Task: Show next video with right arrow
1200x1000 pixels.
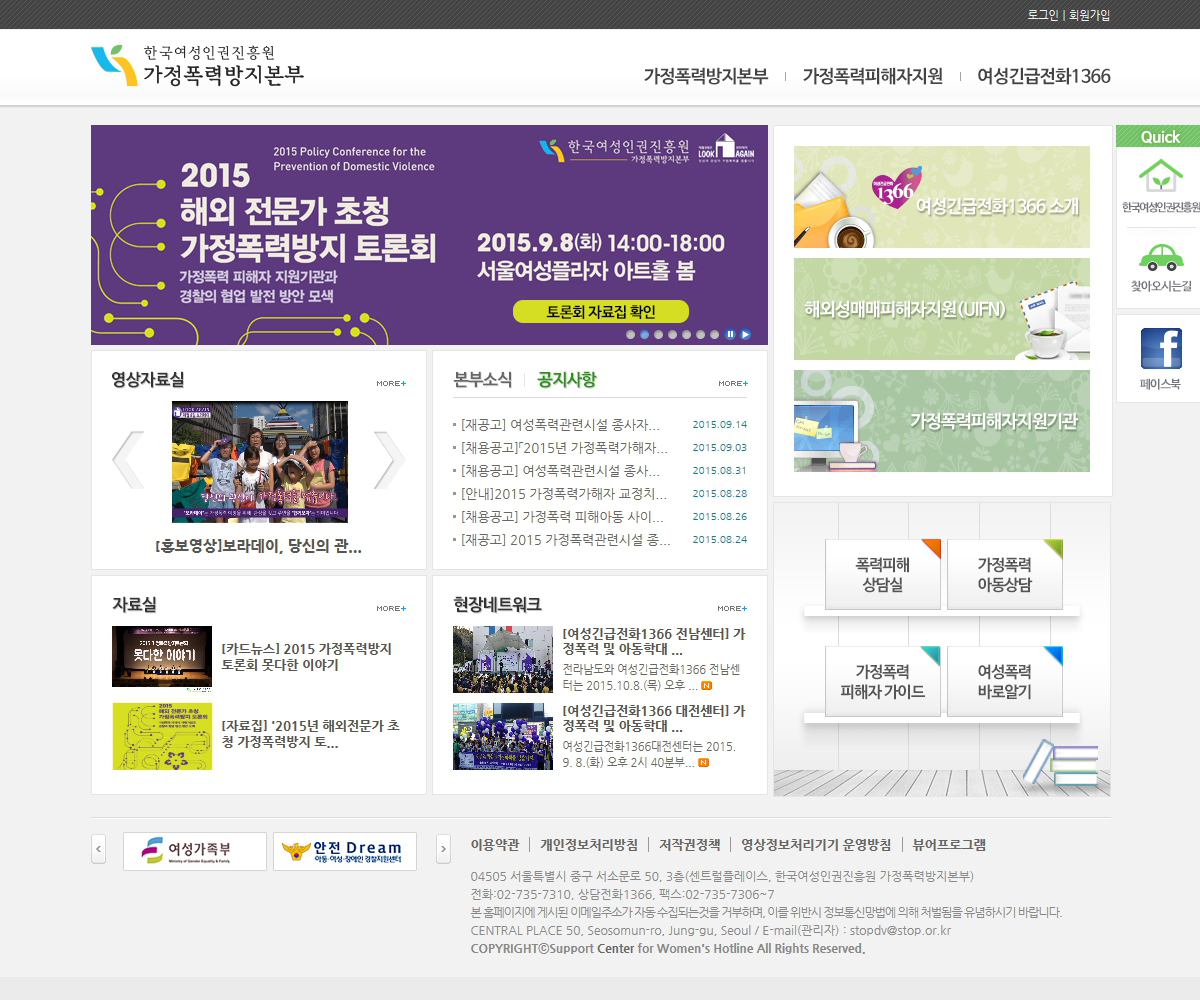Action: click(389, 460)
